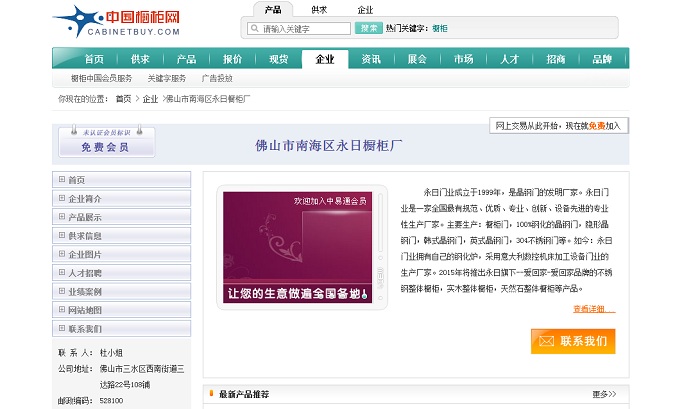This screenshot has height=409, width=700.
Task: Click the magnifier icon in search box
Action: 254,29
